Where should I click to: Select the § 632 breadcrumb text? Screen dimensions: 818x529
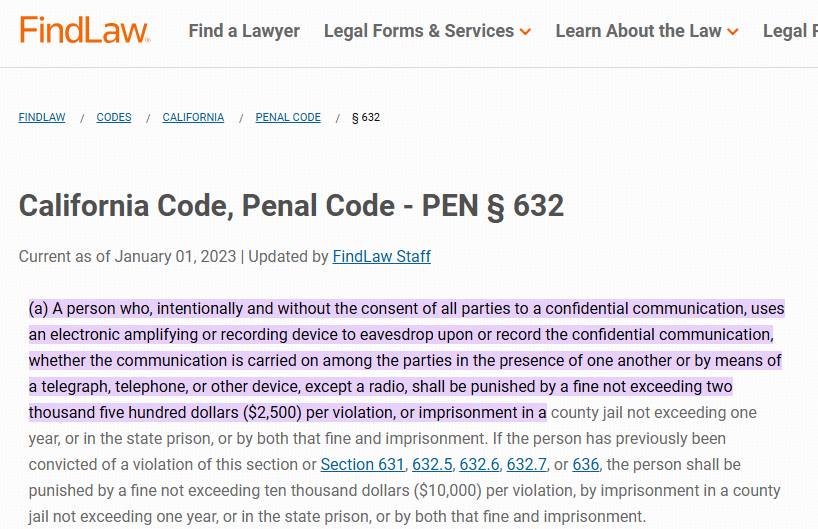[x=366, y=117]
